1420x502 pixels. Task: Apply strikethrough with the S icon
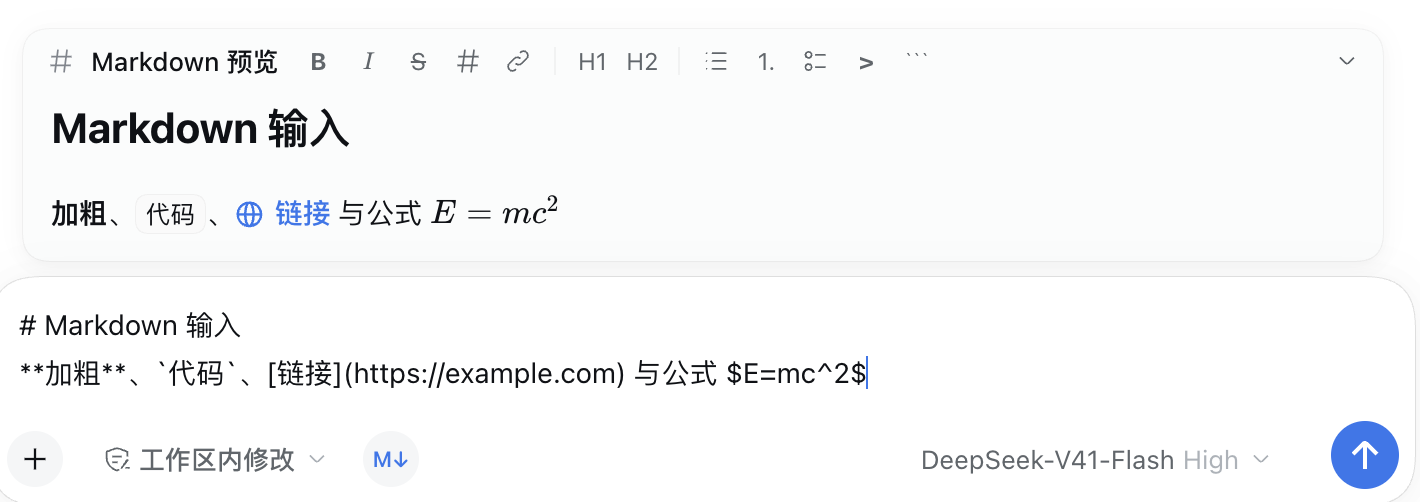(x=418, y=62)
